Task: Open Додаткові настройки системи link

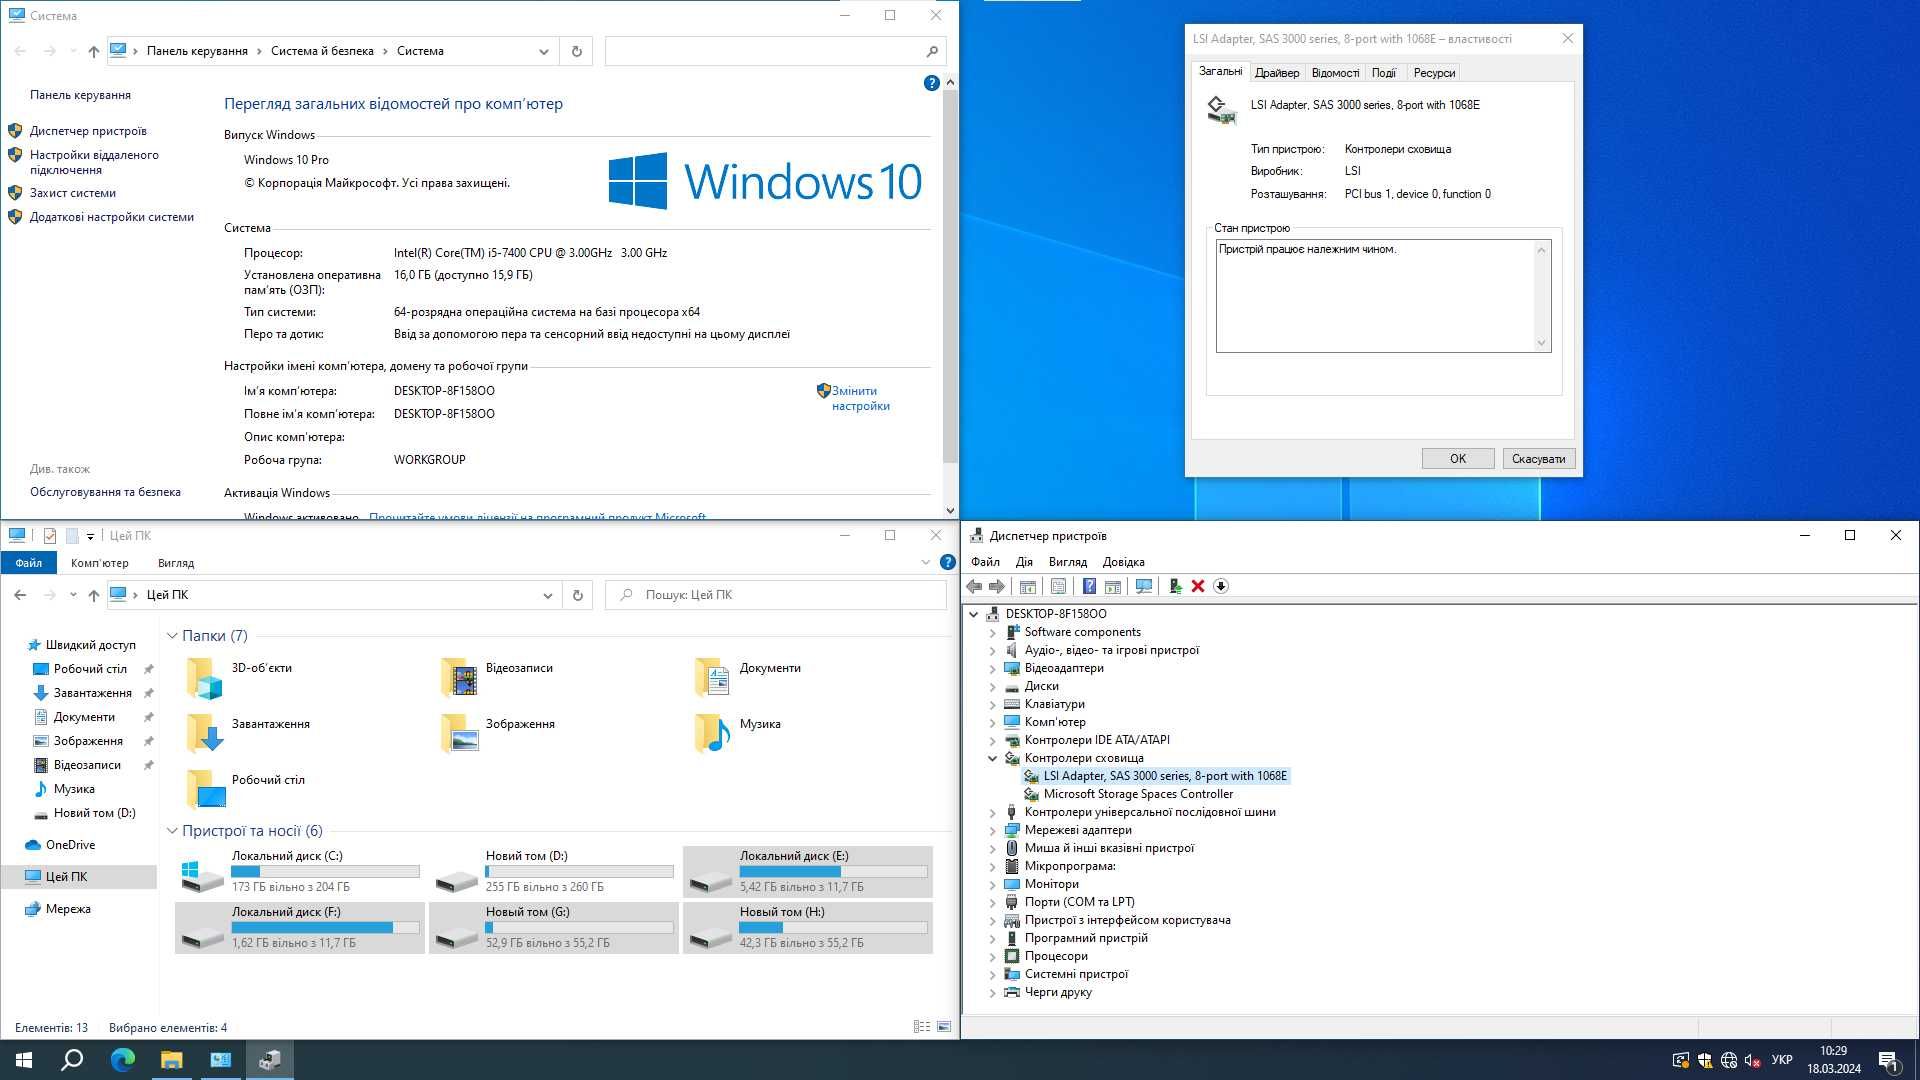Action: click(112, 217)
